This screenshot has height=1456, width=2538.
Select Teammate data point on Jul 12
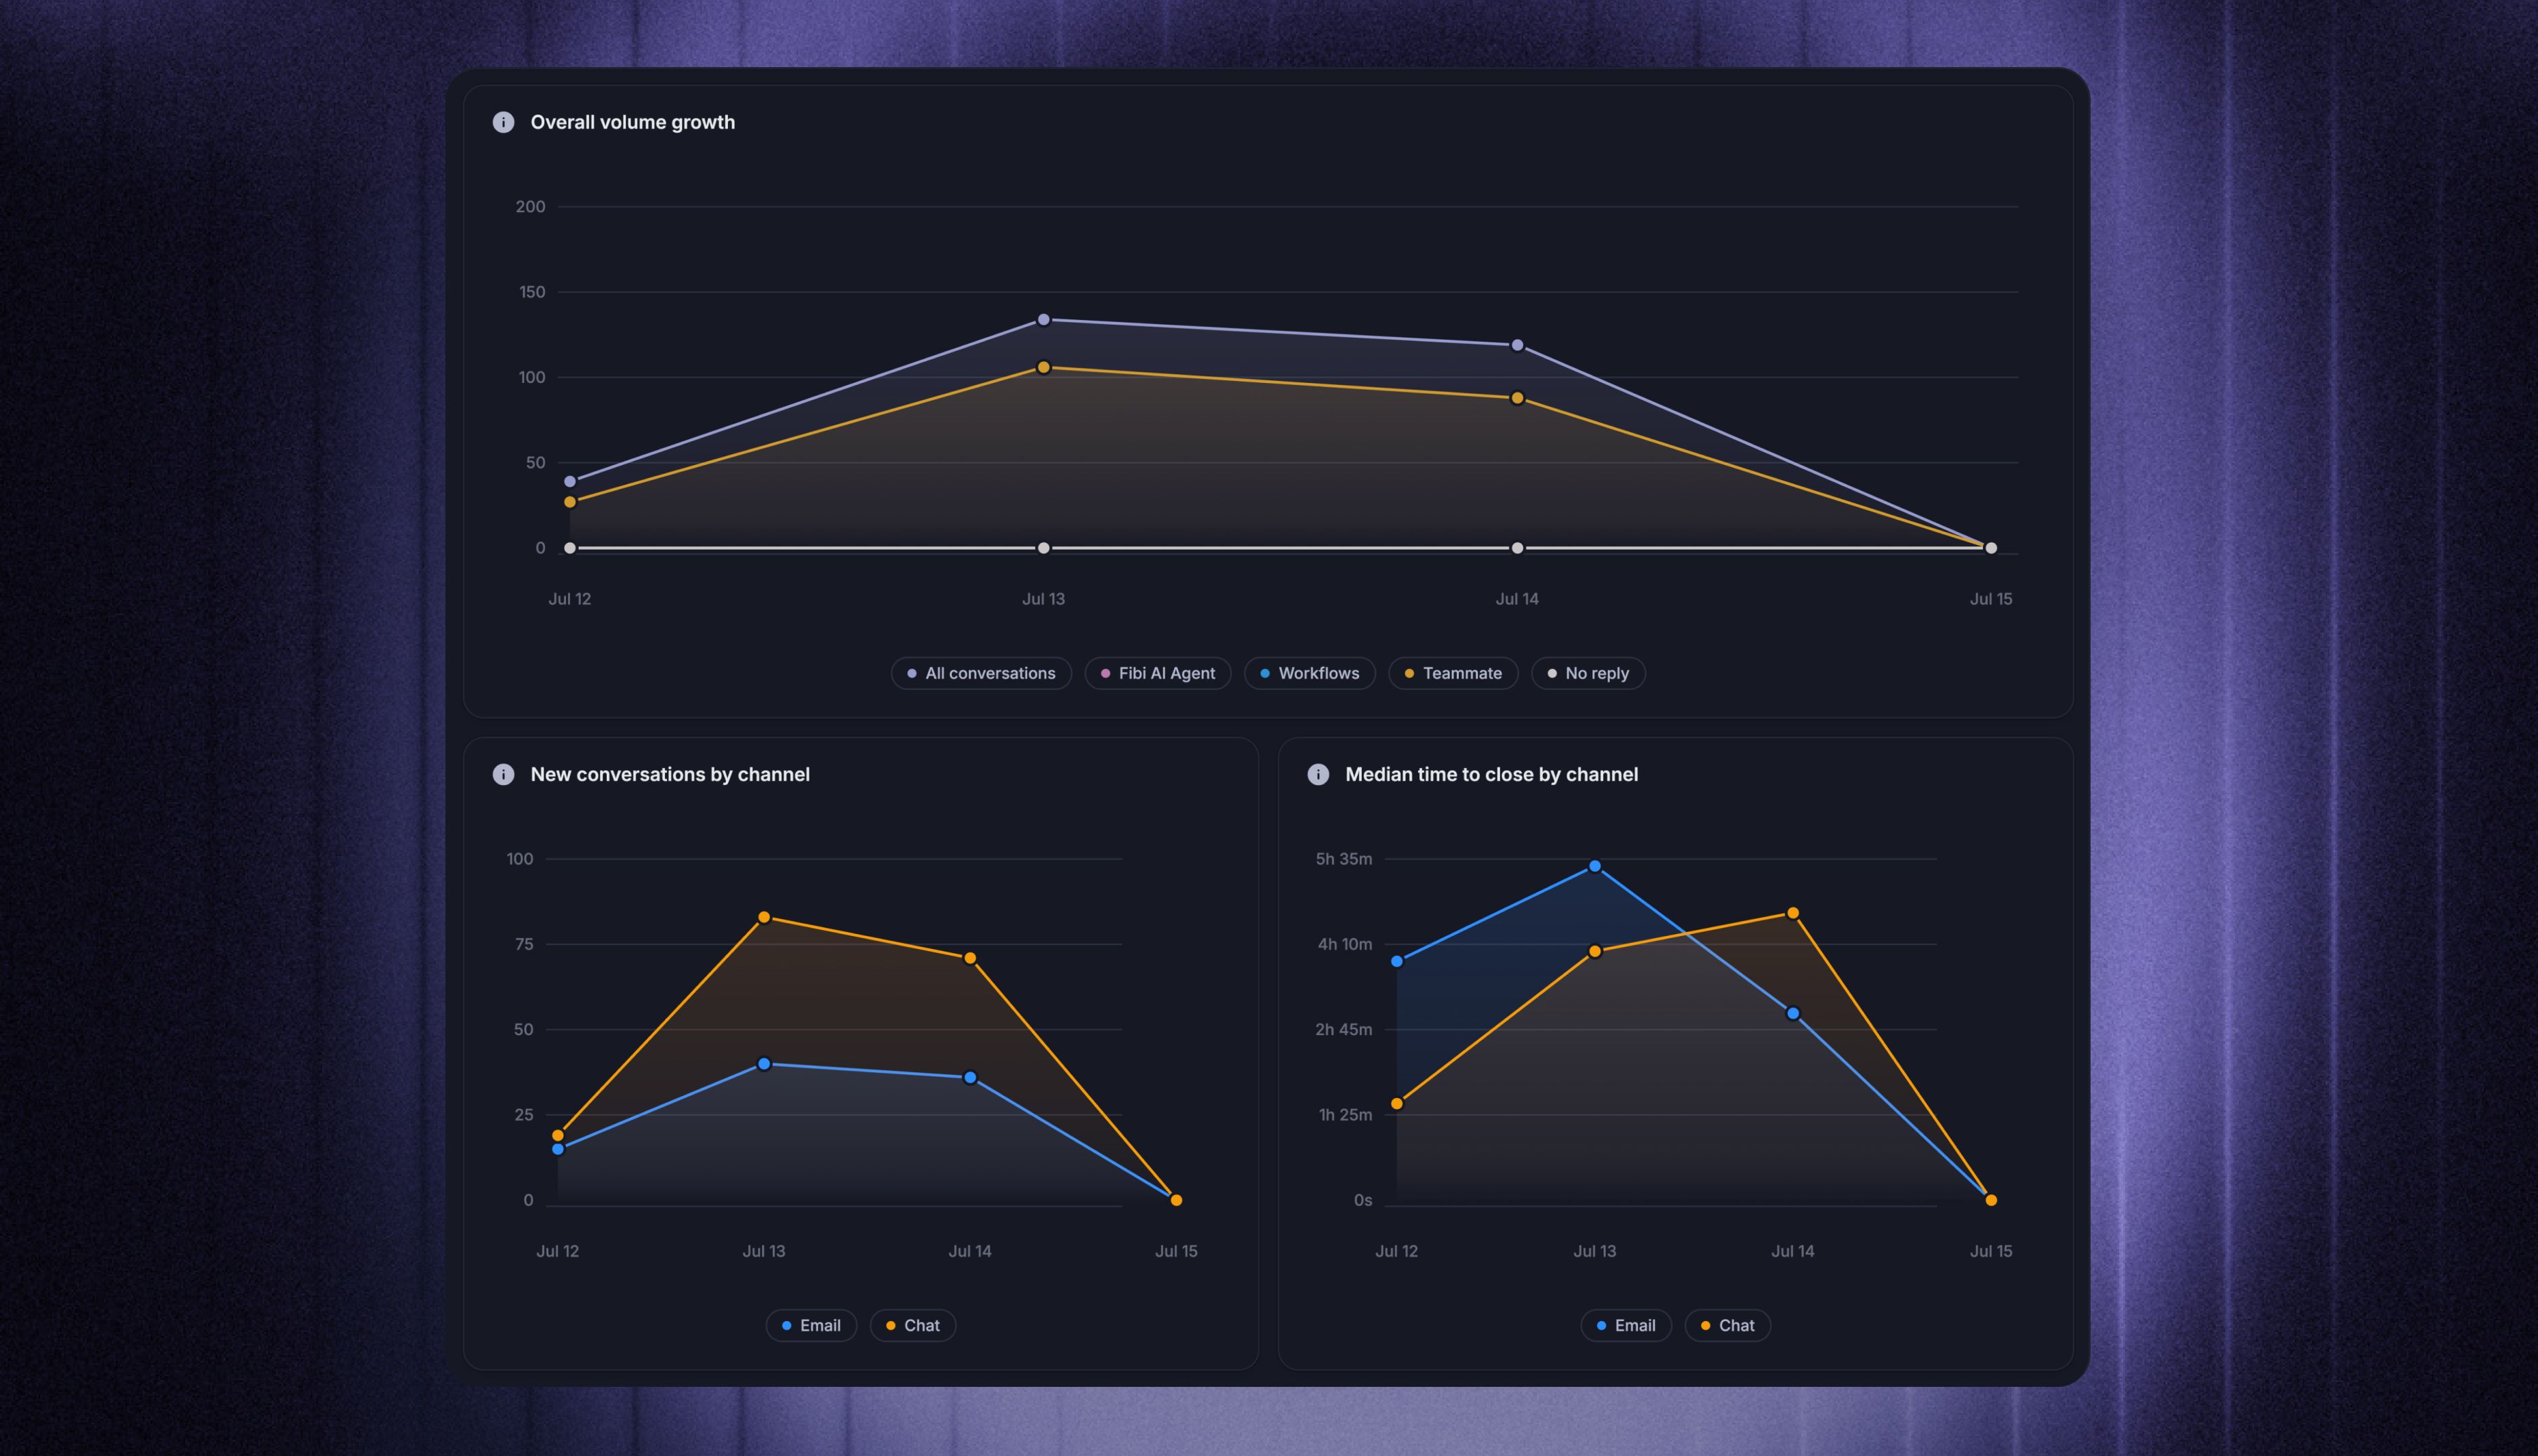tap(570, 502)
